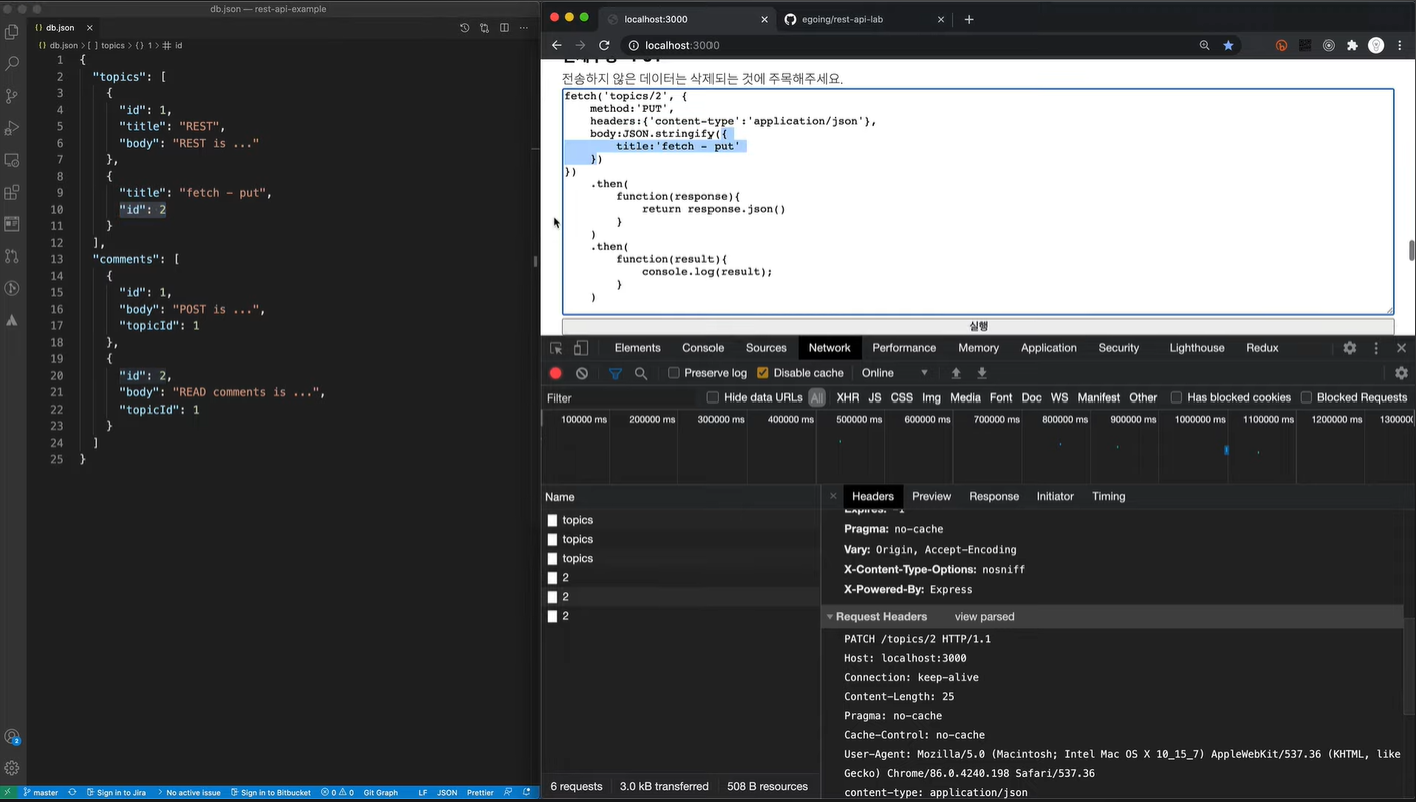Open the Manage gear in VS Code
Image resolution: width=1416 pixels, height=802 pixels.
tap(12, 768)
